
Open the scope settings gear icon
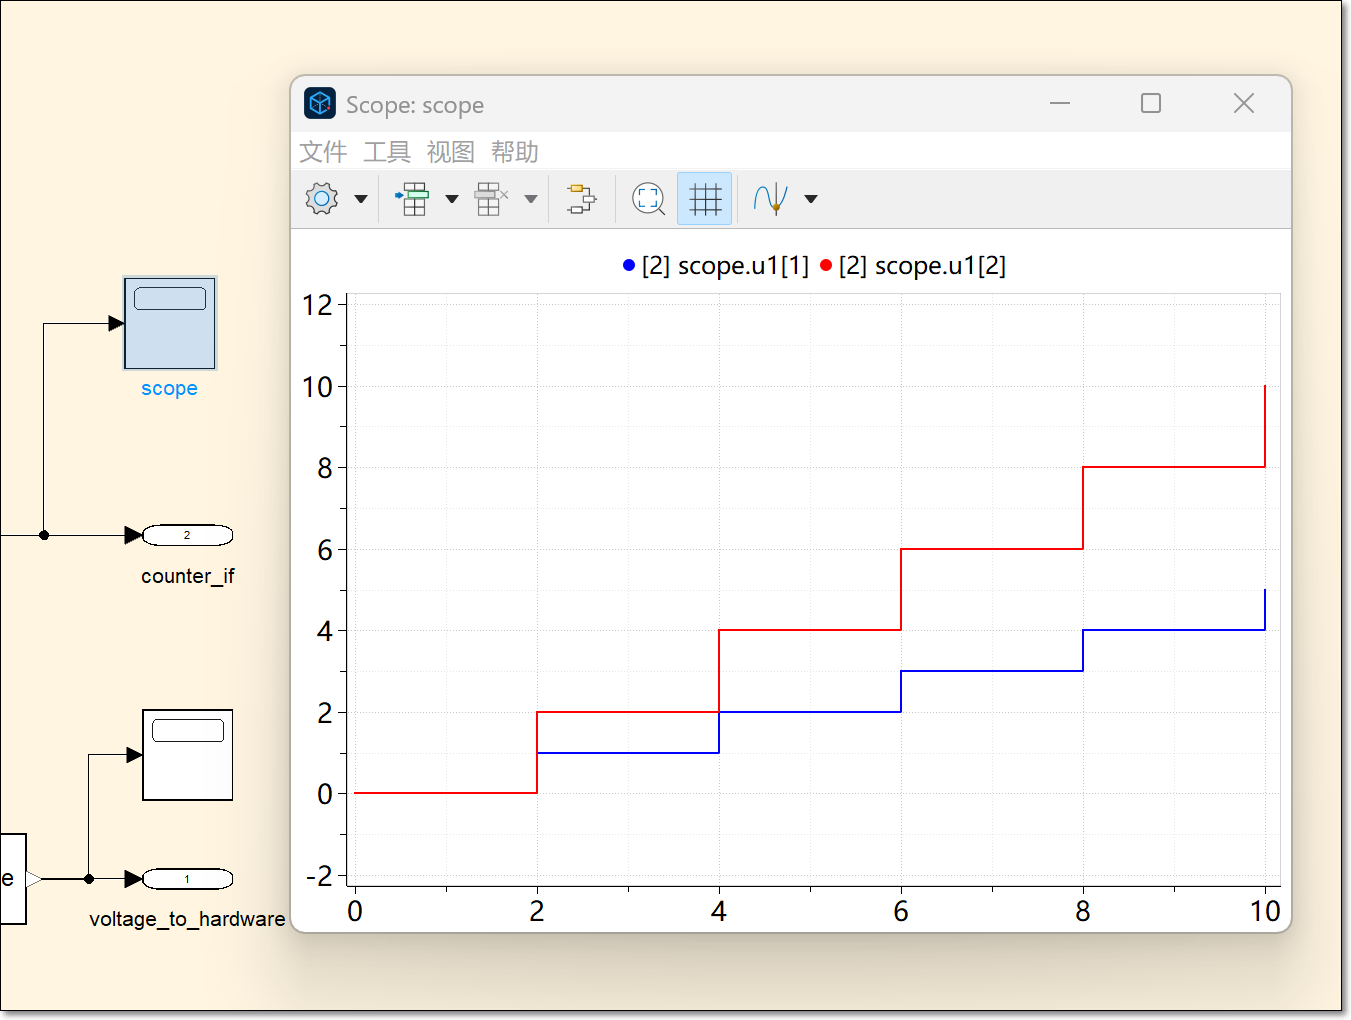click(321, 199)
